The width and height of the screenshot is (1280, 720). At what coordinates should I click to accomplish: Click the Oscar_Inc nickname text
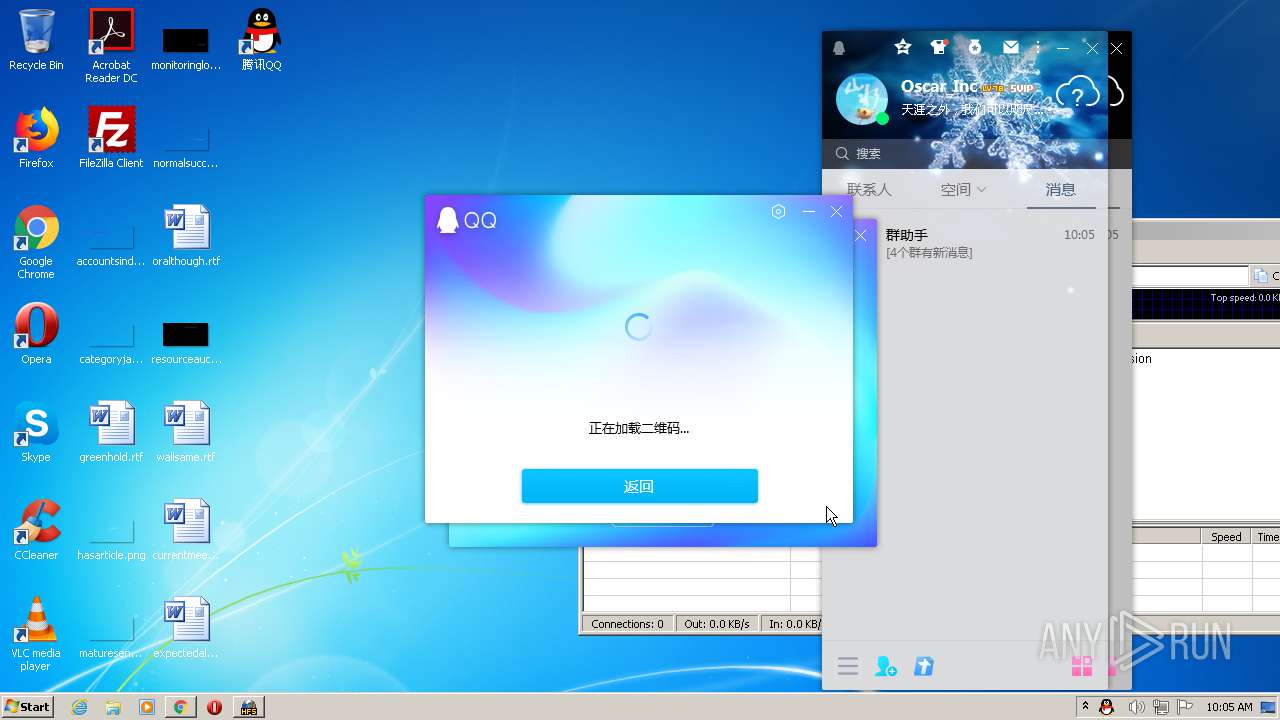(939, 87)
